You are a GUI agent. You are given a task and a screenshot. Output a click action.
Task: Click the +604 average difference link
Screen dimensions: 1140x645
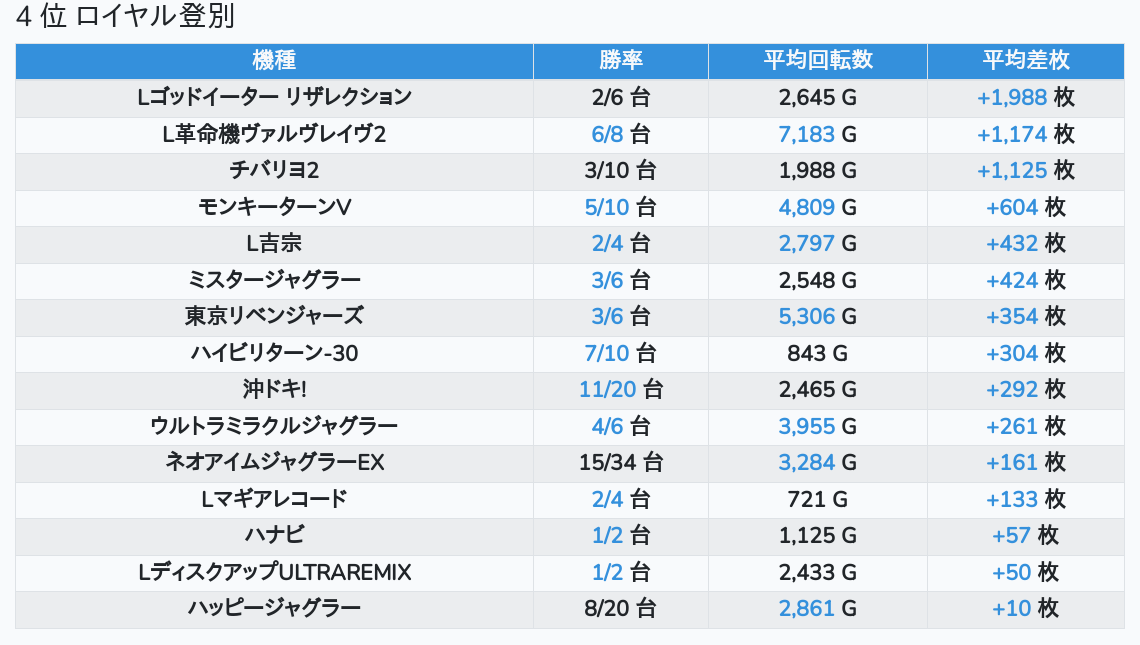point(1012,207)
